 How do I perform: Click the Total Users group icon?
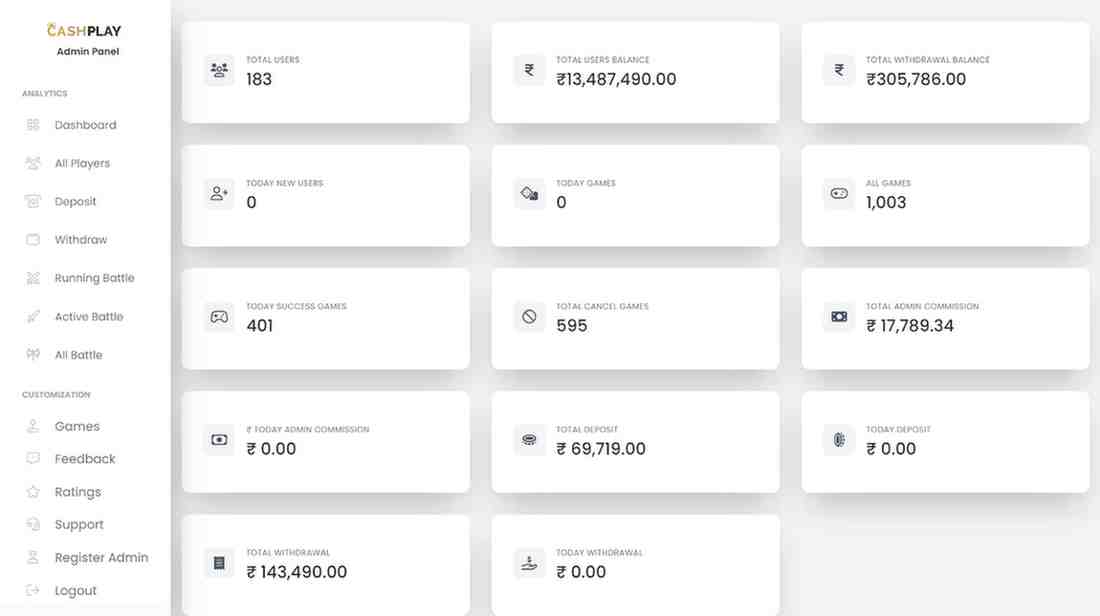tap(219, 70)
